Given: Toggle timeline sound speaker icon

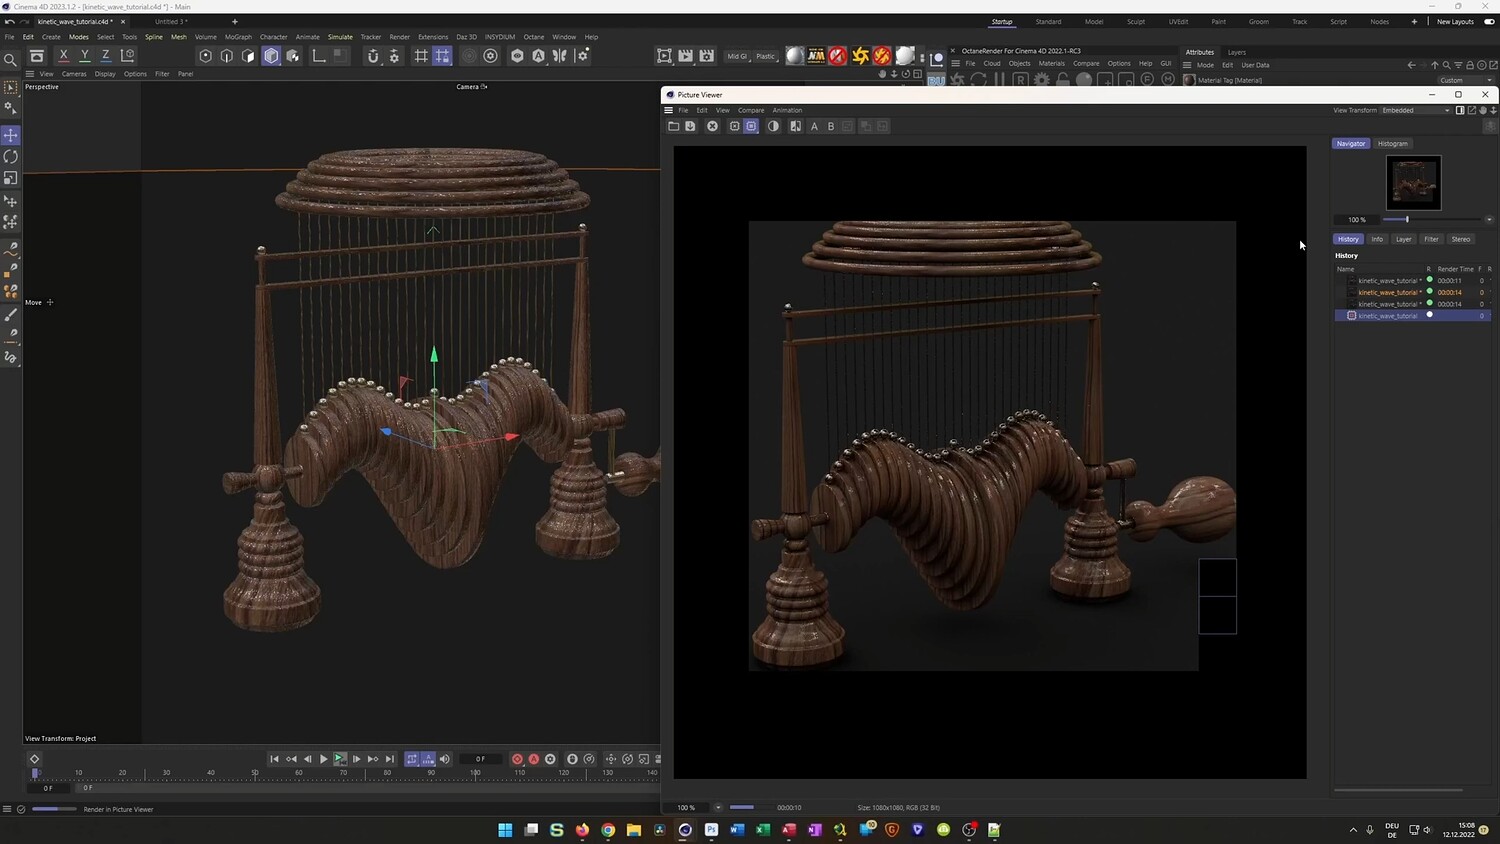Looking at the screenshot, I should 445,759.
